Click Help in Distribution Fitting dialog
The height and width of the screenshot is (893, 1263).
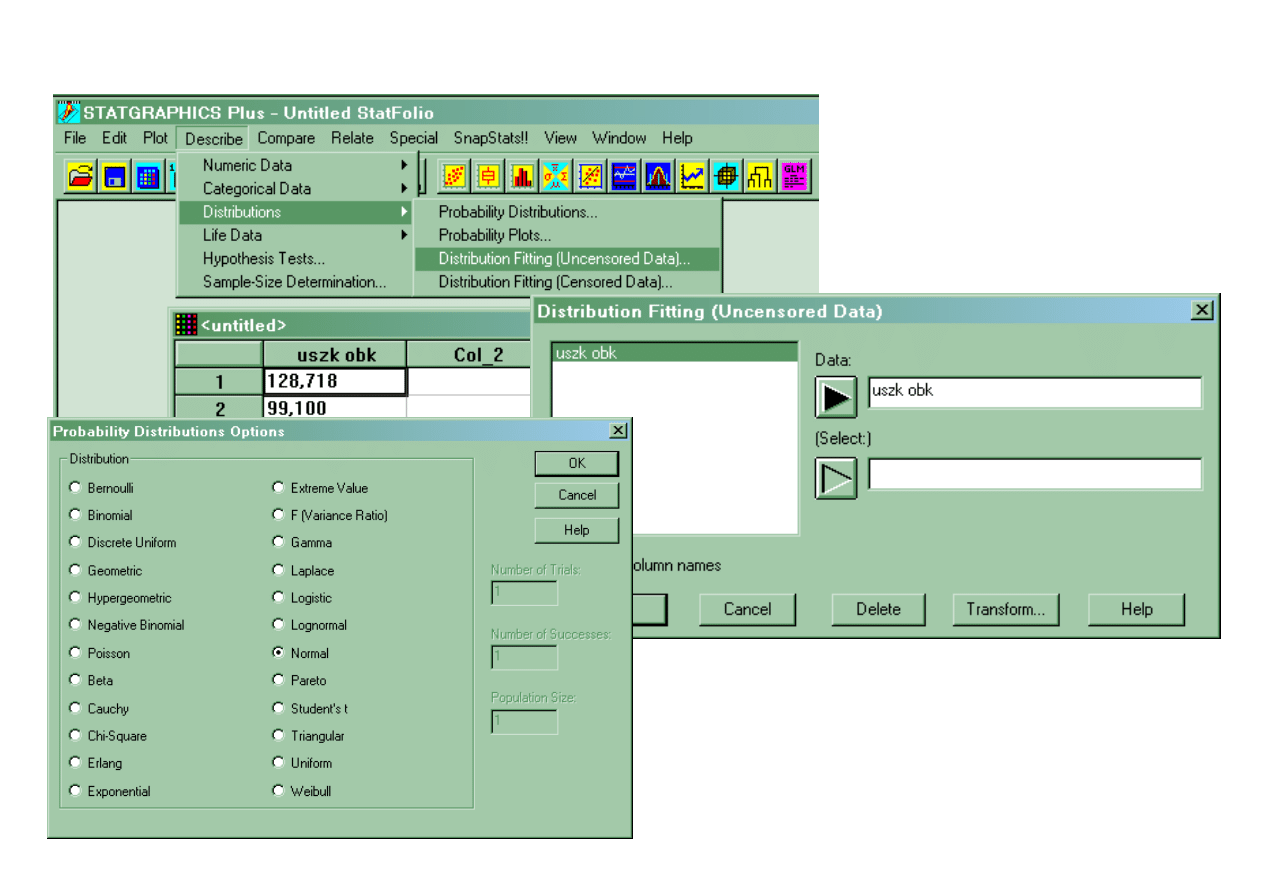point(1137,609)
